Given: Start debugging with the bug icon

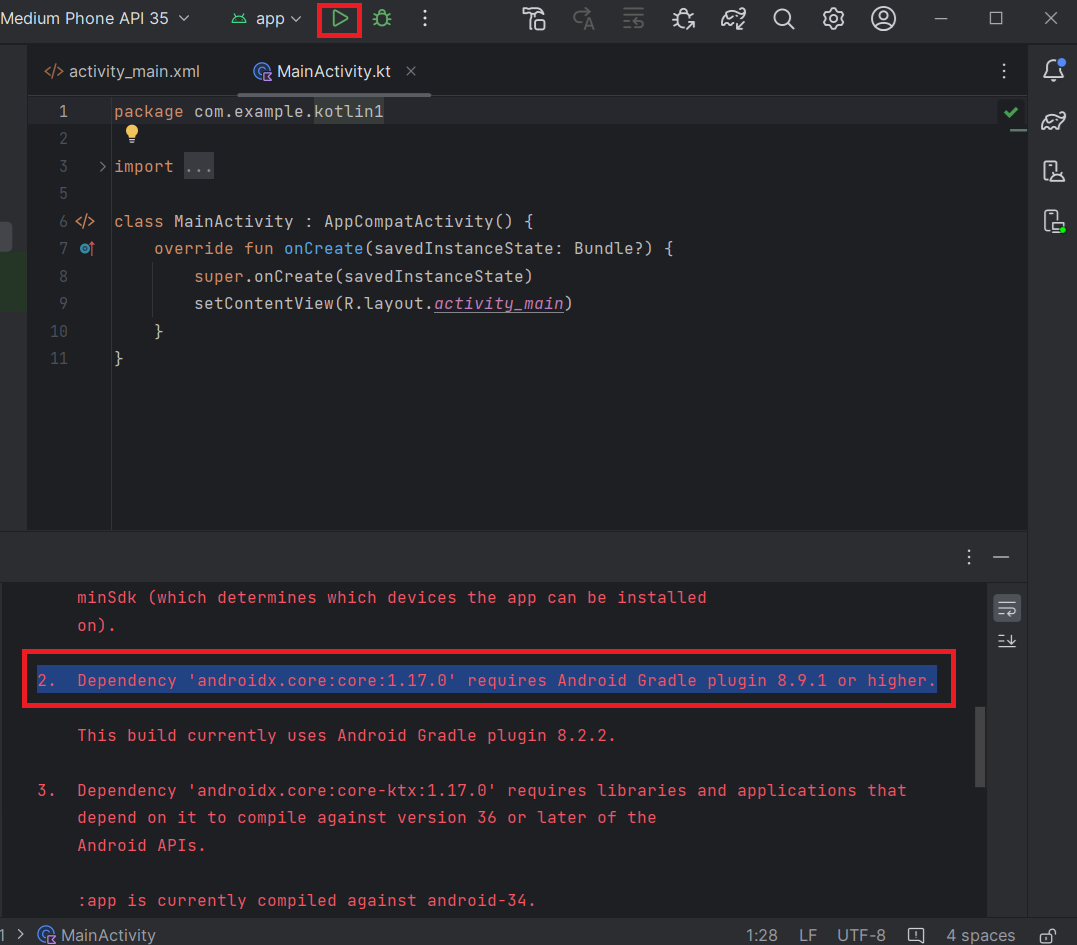Looking at the screenshot, I should click(x=382, y=19).
